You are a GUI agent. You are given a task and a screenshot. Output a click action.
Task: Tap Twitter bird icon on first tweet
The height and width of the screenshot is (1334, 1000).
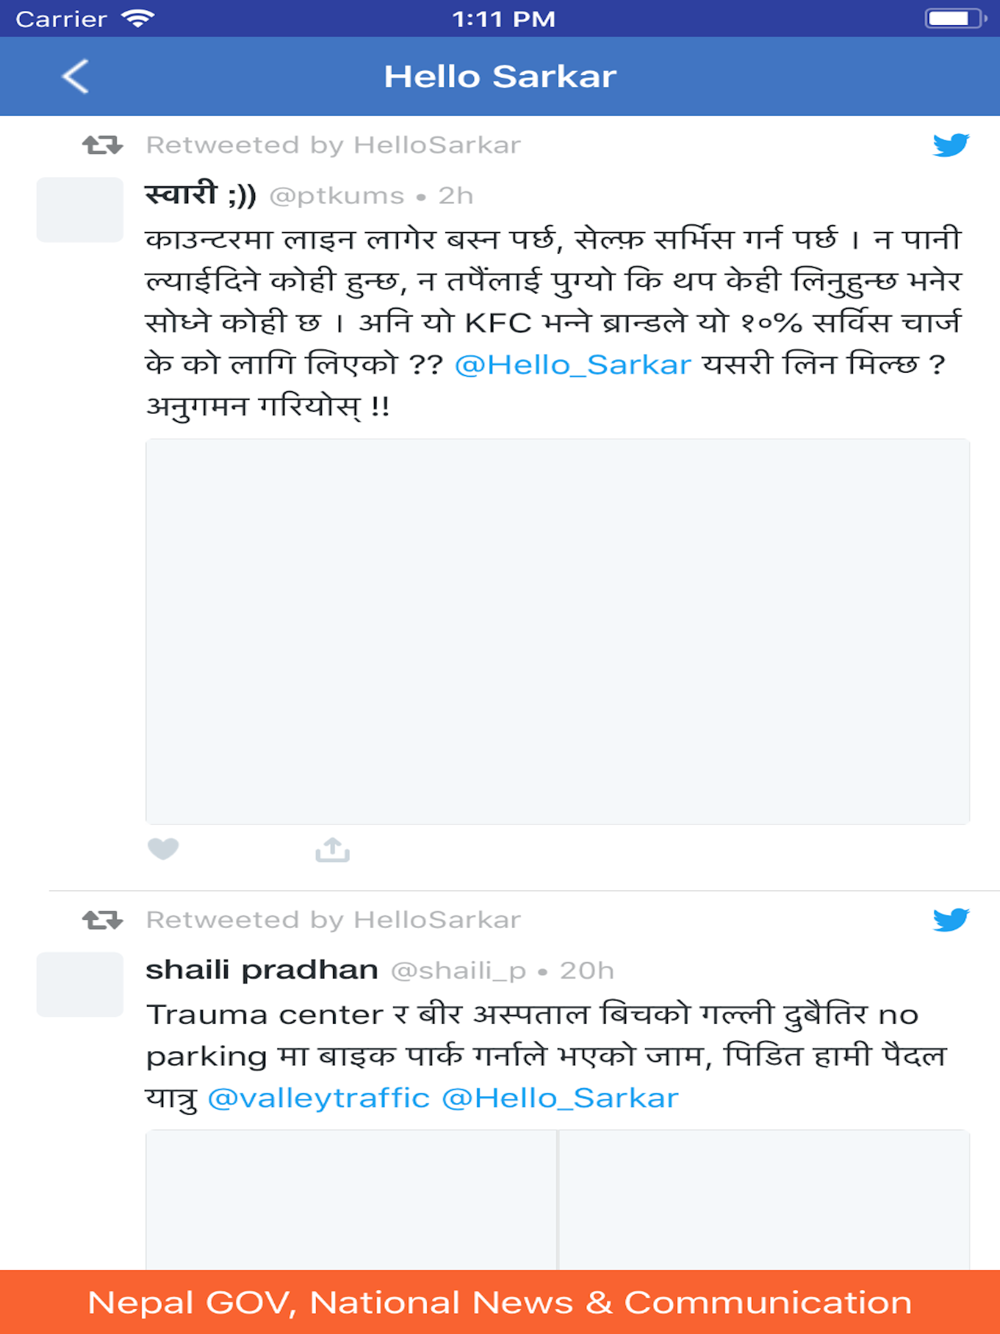pyautogui.click(x=951, y=145)
